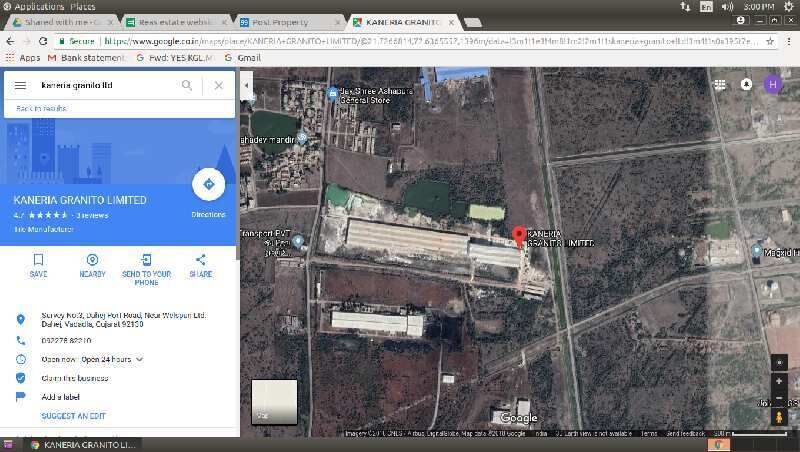Open Chrome menu three dots
This screenshot has width=800, height=452.
[789, 41]
